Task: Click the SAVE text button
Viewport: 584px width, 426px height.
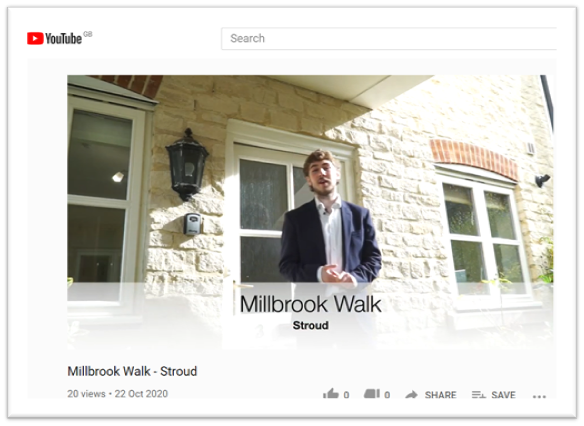Action: (503, 395)
